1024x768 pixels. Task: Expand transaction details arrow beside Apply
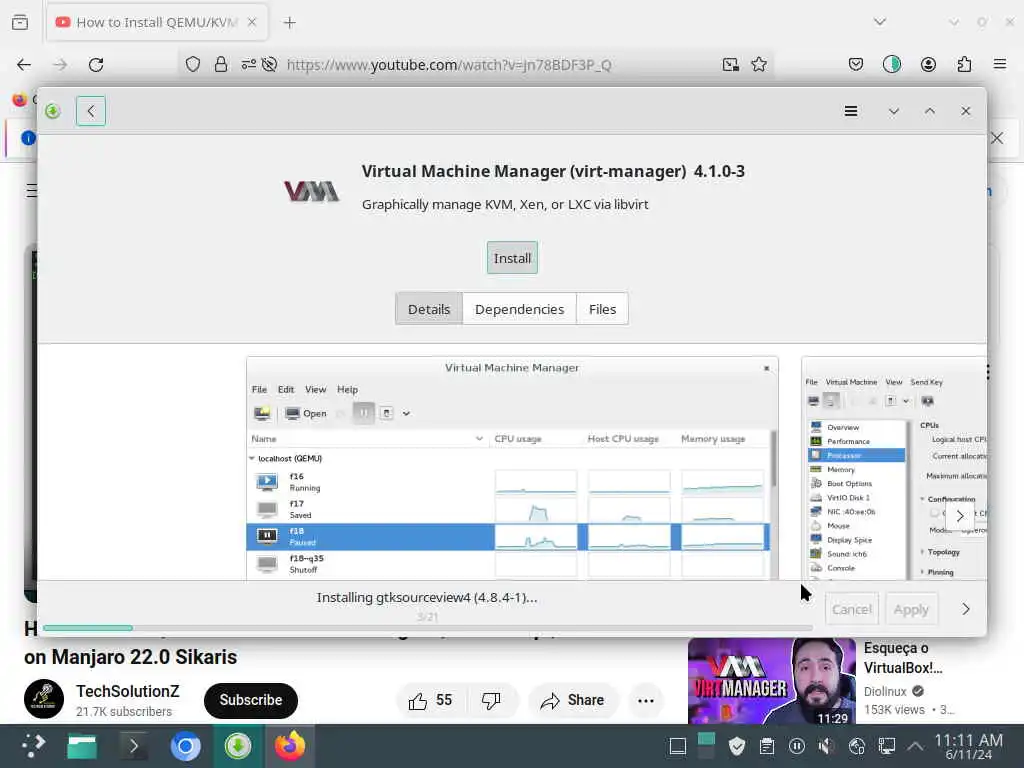tap(965, 609)
